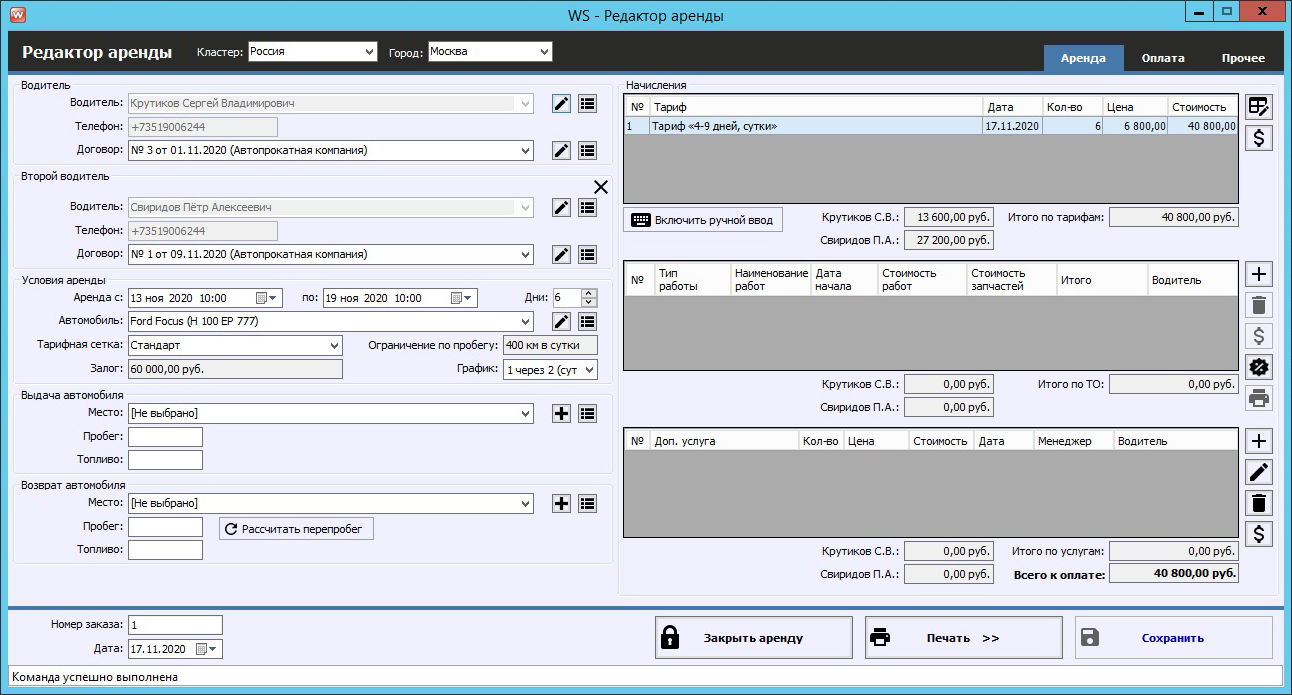Click pencil icon to edit additional service
Screen dimensions: 1292x695
click(1259, 472)
